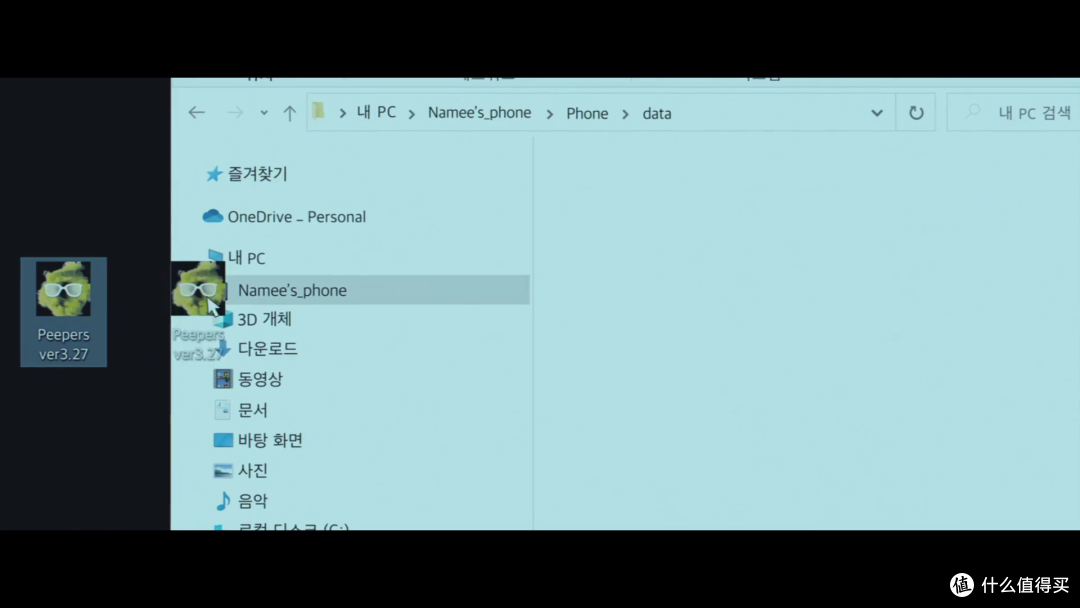Refresh the current folder
Viewport: 1080px width, 608px height.
click(x=916, y=112)
